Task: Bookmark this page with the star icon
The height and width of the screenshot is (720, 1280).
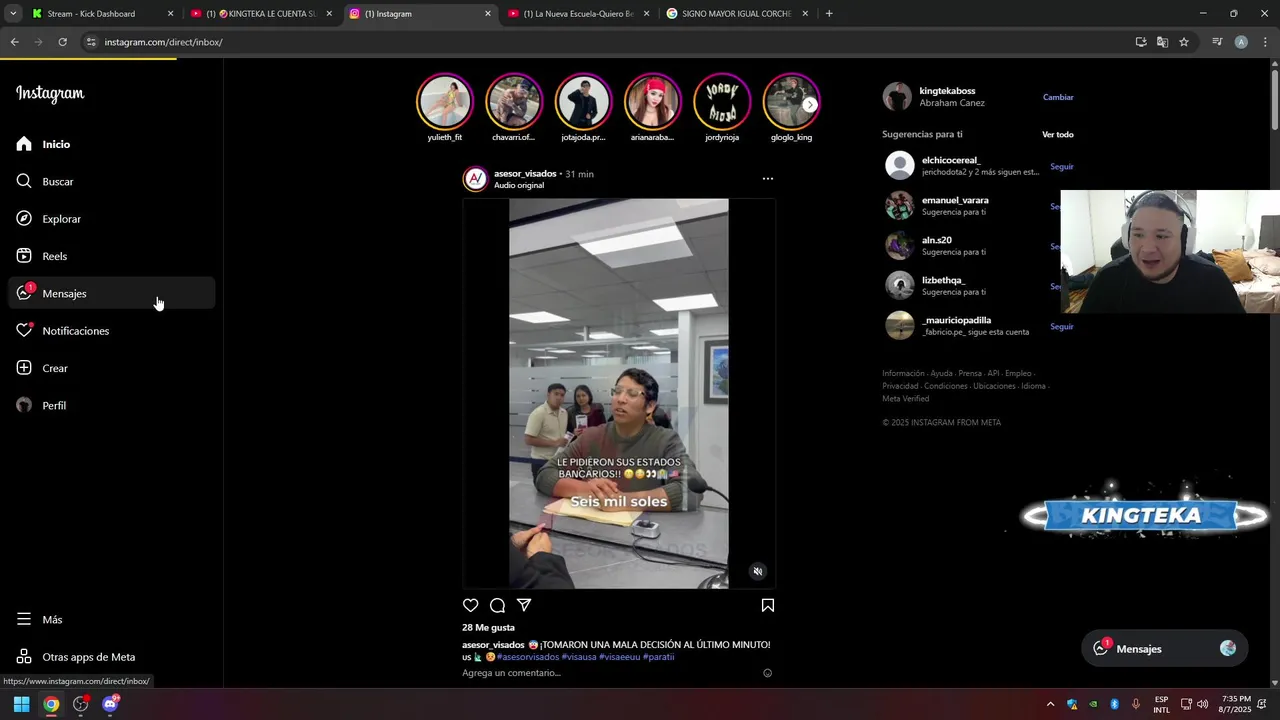Action: (x=1184, y=42)
